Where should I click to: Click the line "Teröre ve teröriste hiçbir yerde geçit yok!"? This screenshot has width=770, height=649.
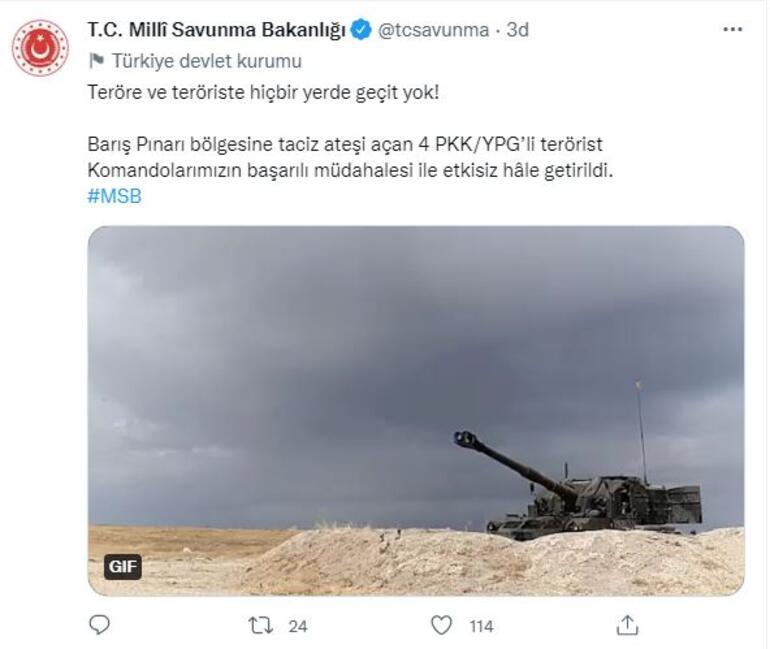pos(262,91)
